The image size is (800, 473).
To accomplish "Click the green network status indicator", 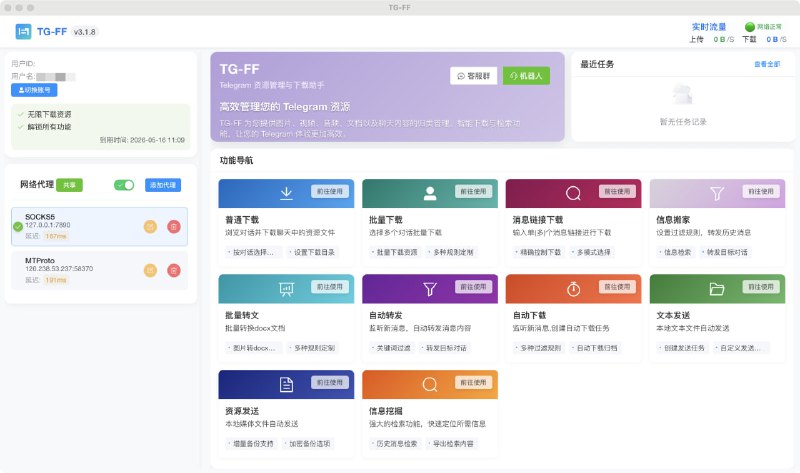I will click(750, 27).
